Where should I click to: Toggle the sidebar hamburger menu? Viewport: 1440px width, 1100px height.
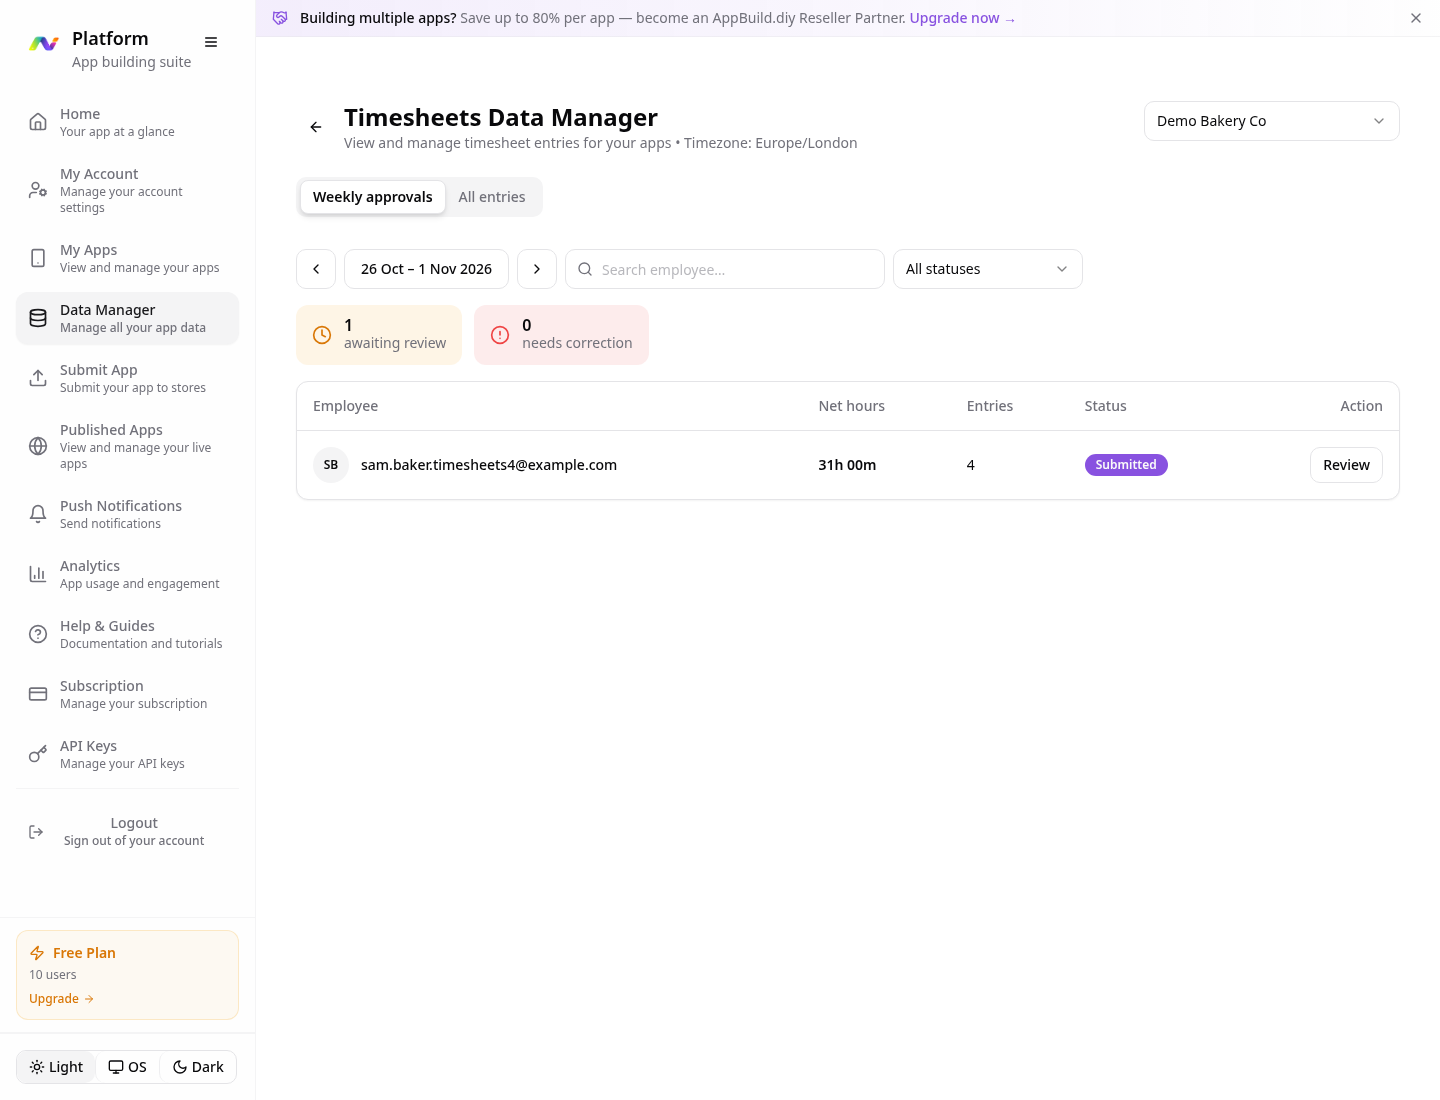(211, 42)
